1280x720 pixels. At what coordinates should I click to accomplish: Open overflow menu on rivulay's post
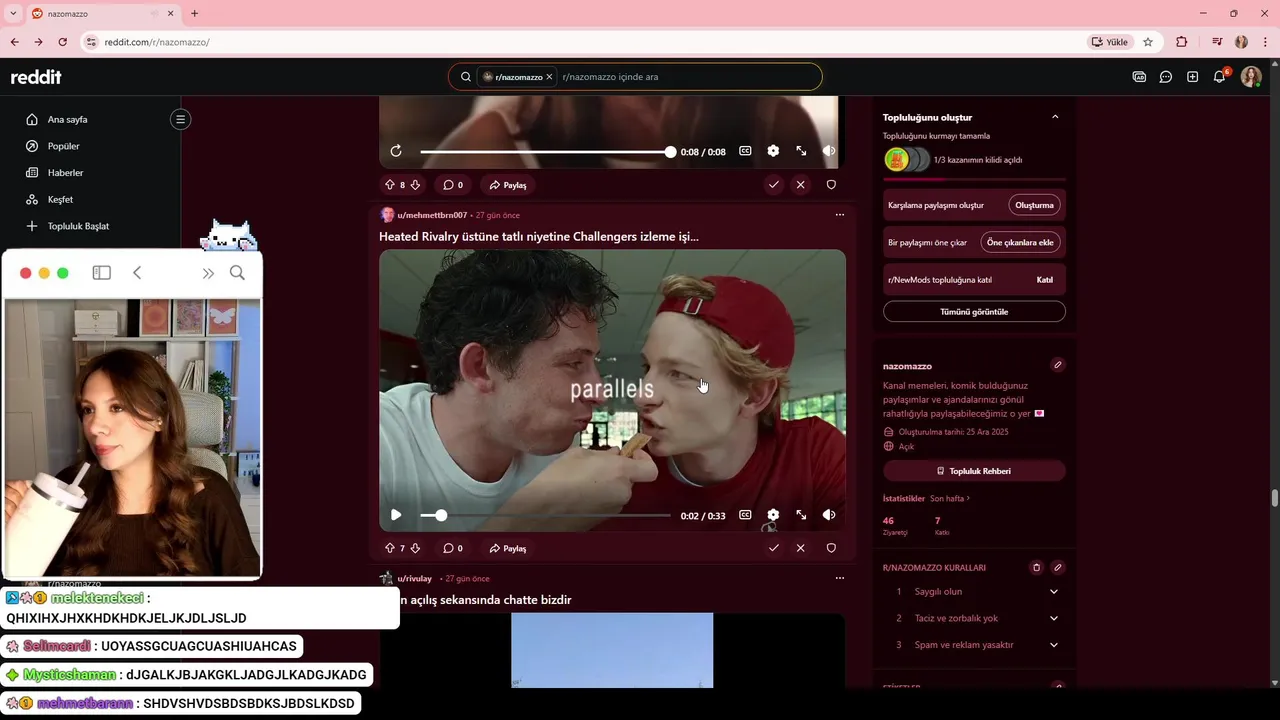(x=839, y=578)
